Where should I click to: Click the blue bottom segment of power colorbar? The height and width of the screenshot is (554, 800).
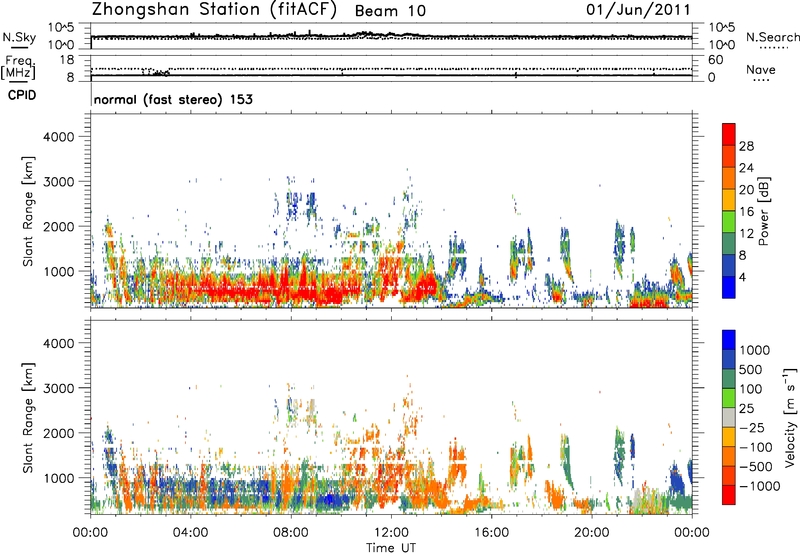[x=729, y=287]
